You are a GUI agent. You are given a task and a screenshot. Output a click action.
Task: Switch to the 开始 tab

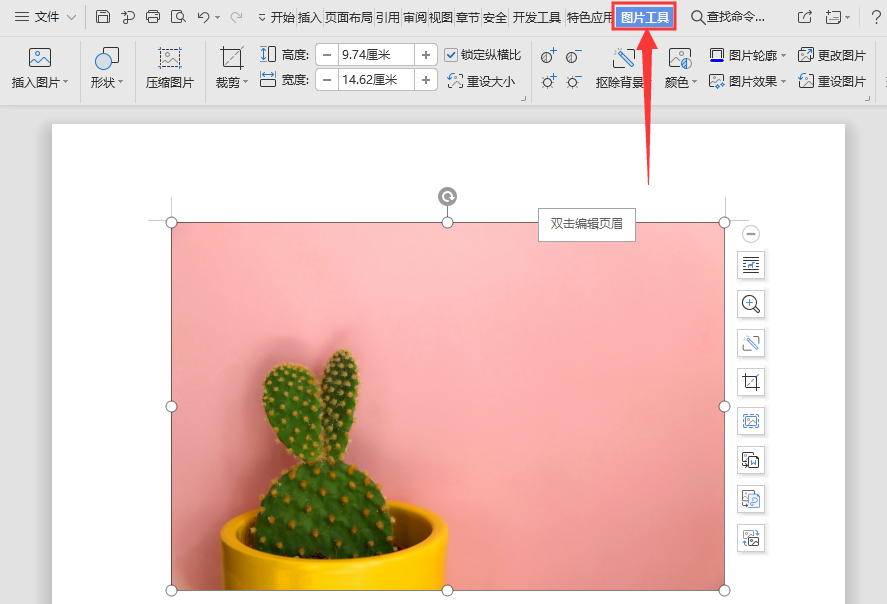pos(282,18)
